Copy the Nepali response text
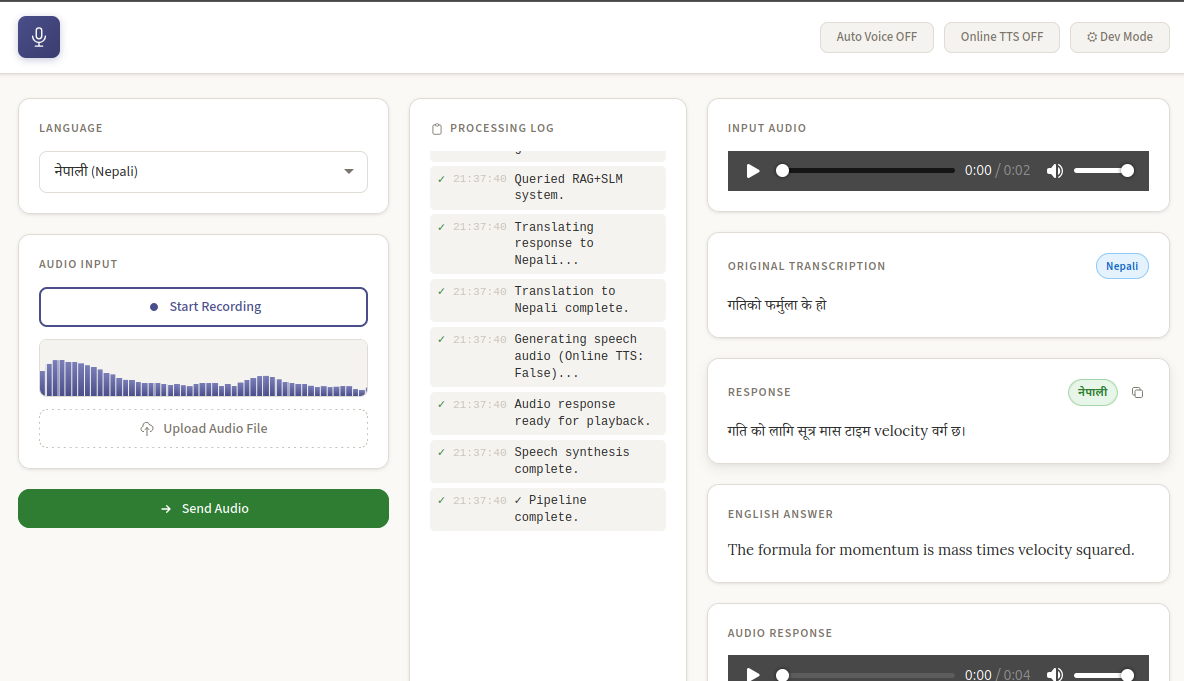 1137,392
